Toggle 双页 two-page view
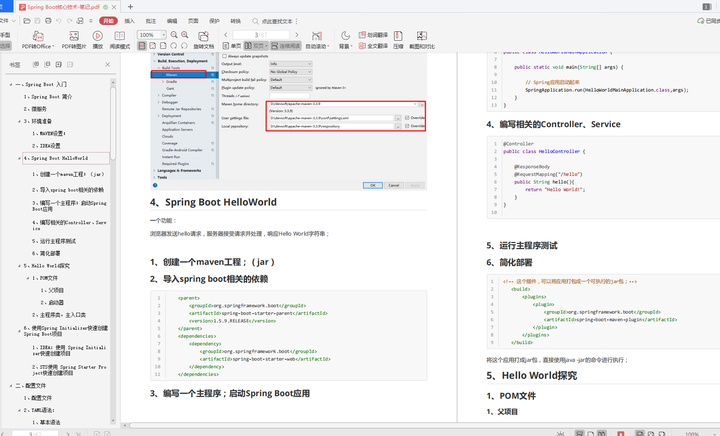720x436 pixels. 256,46
